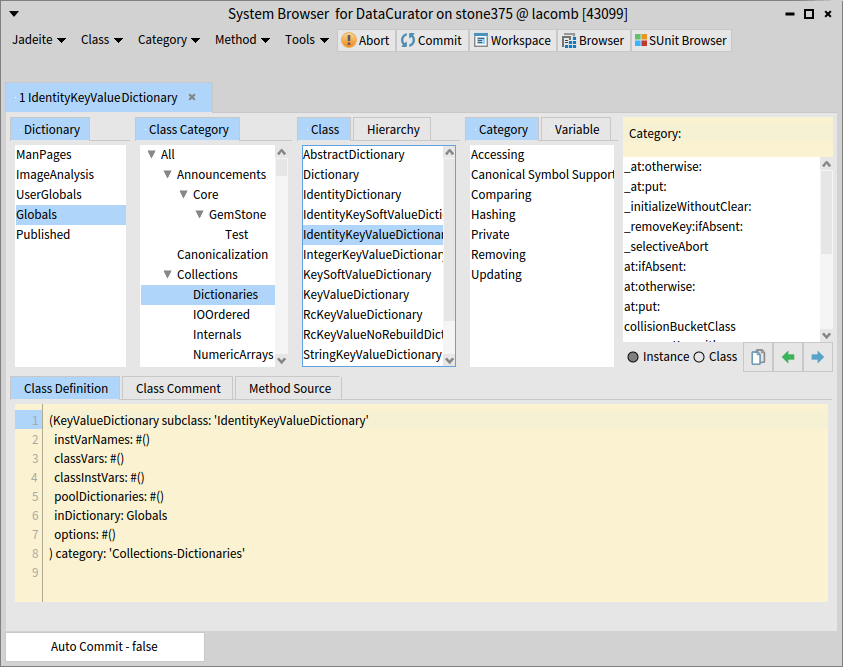
Task: Launch the SUnit Browser
Action: [x=680, y=40]
